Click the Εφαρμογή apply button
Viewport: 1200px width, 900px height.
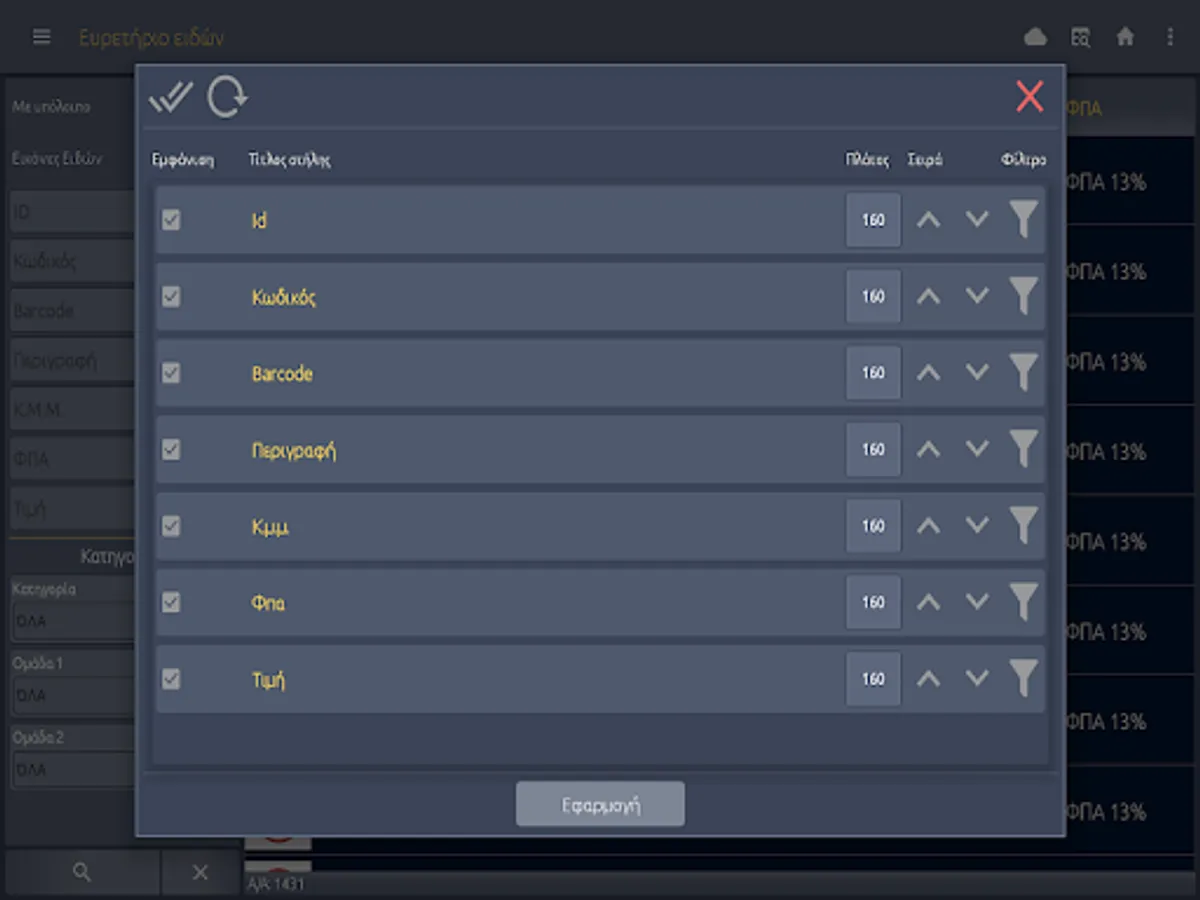(x=600, y=804)
